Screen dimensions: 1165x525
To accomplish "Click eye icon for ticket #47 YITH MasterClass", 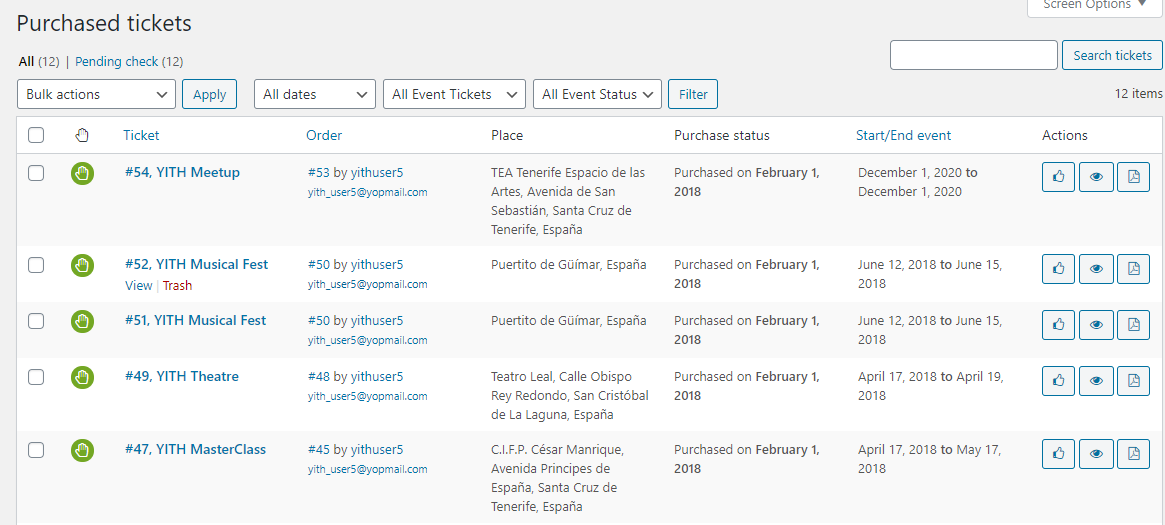I will pos(1096,454).
